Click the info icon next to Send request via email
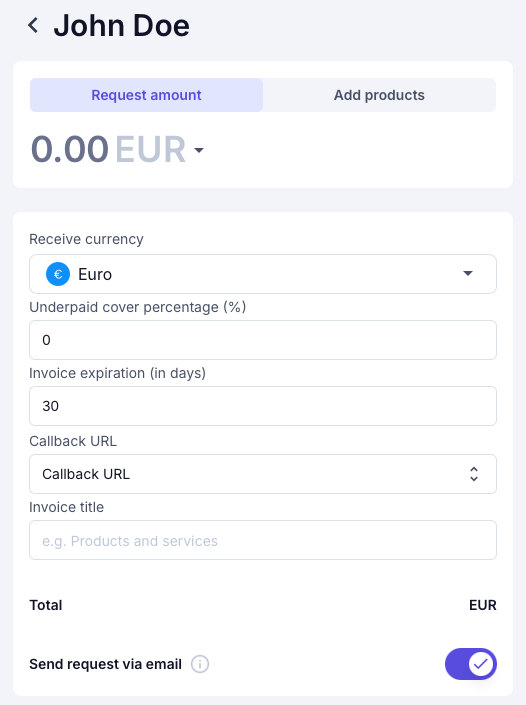526x705 pixels. (x=200, y=664)
